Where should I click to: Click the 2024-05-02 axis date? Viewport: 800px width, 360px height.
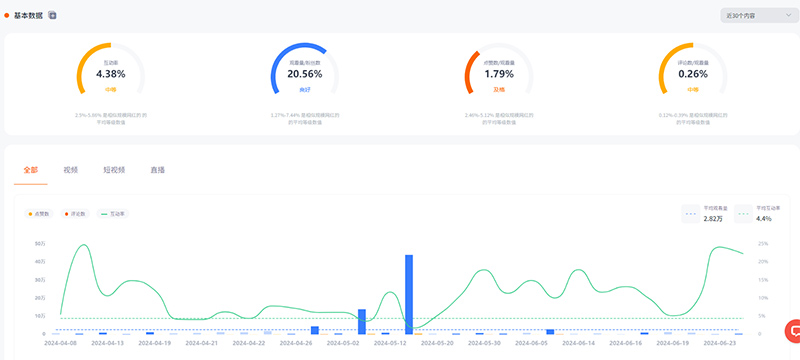tap(343, 343)
